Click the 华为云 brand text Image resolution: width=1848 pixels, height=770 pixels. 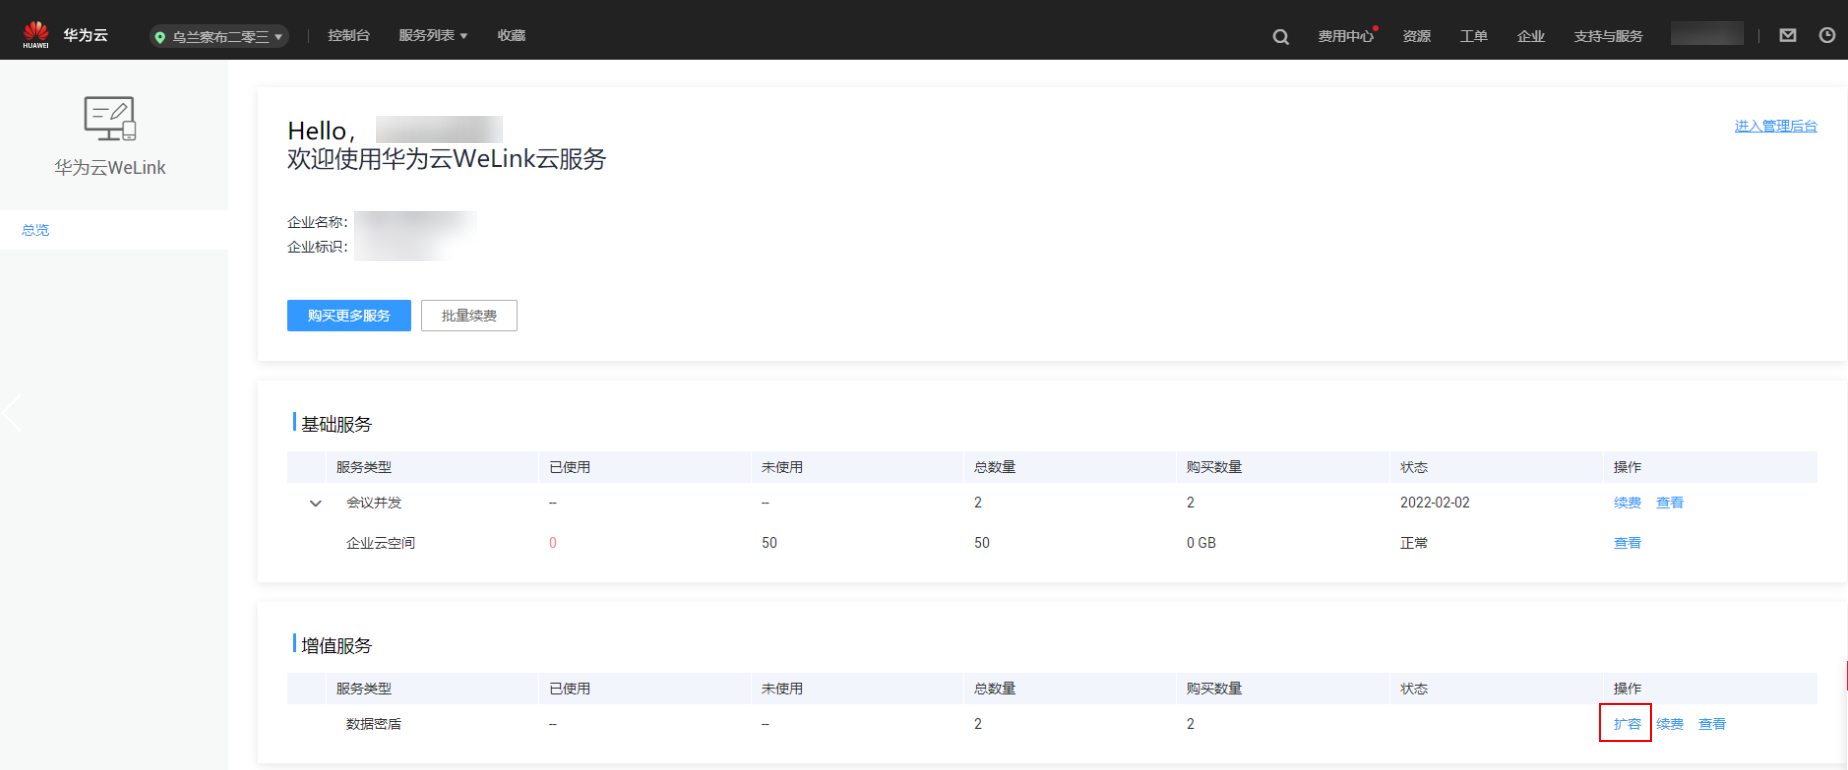pyautogui.click(x=85, y=35)
